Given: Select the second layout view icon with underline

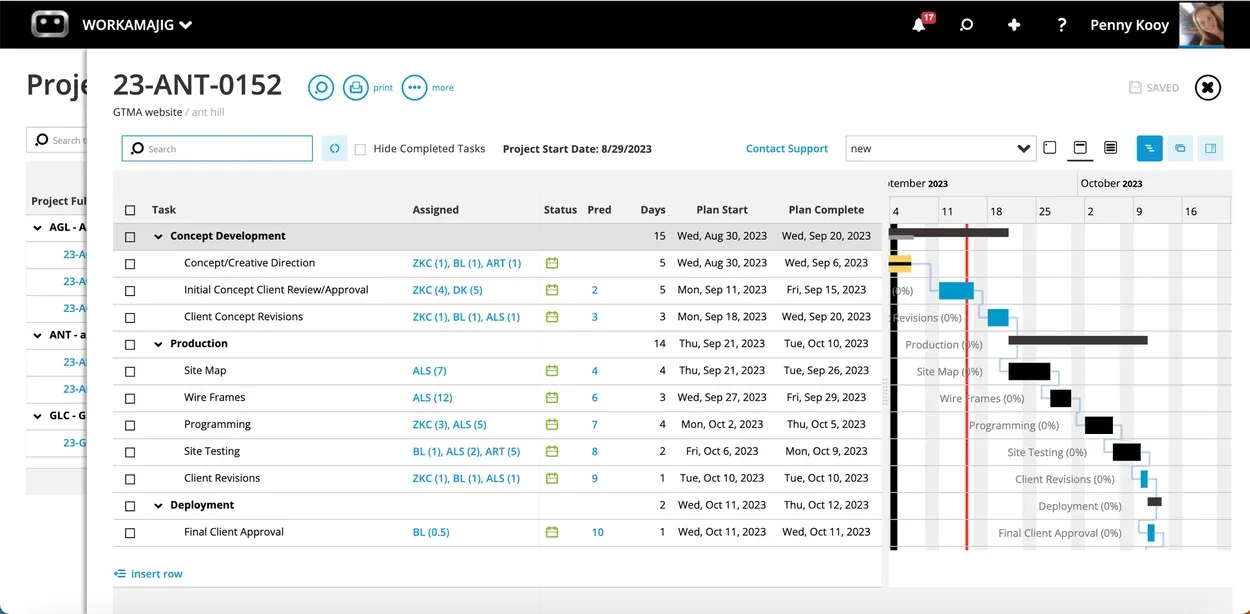Looking at the screenshot, I should (1079, 148).
